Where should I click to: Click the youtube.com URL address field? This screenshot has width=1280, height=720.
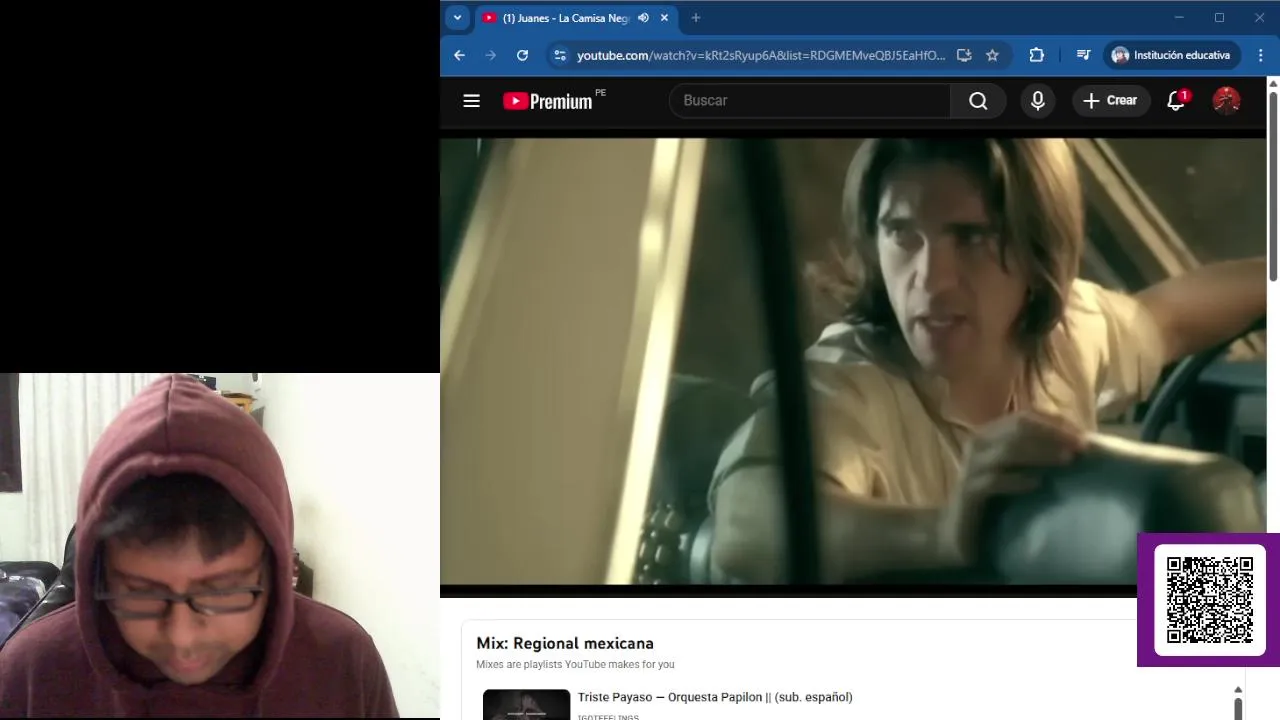point(760,55)
